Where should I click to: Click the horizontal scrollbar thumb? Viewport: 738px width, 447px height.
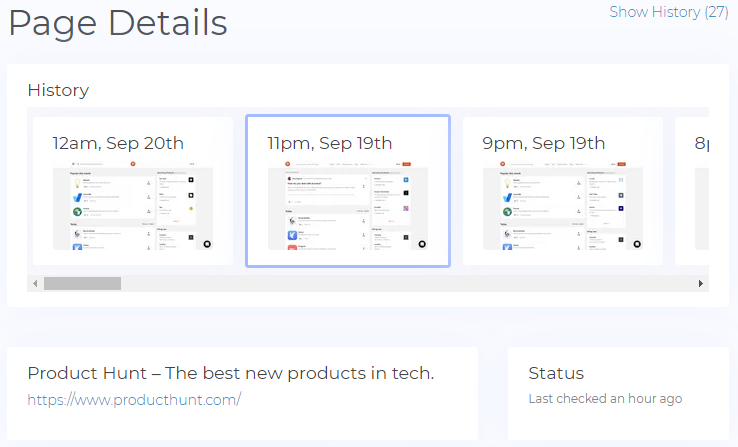(82, 284)
